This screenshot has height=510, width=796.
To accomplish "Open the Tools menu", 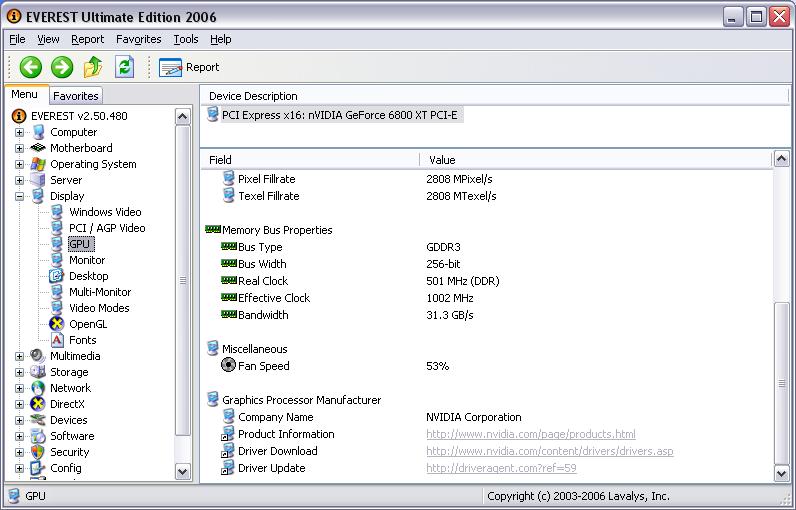I will [x=186, y=39].
